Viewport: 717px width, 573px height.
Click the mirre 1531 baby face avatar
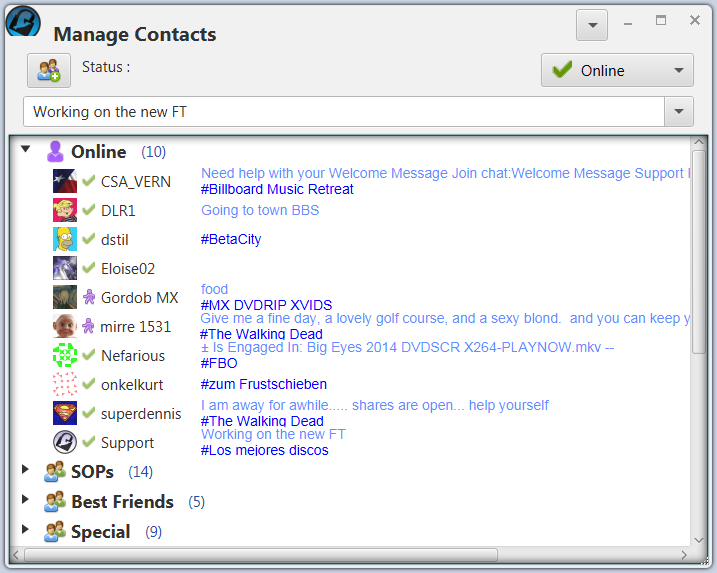click(65, 326)
